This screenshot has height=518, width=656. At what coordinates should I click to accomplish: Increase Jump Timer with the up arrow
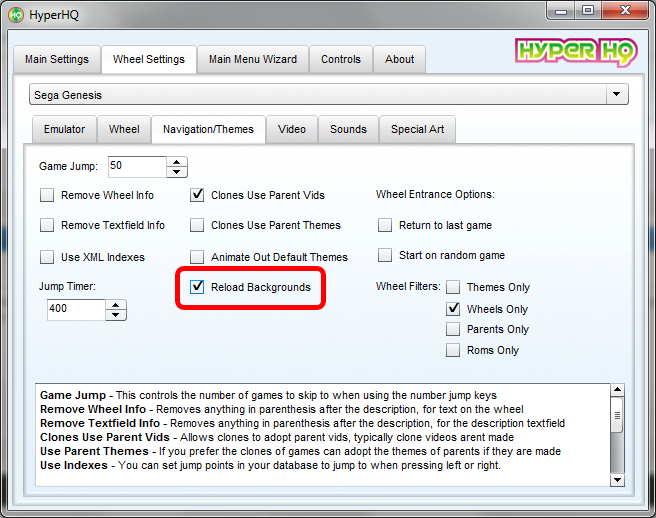point(116,305)
